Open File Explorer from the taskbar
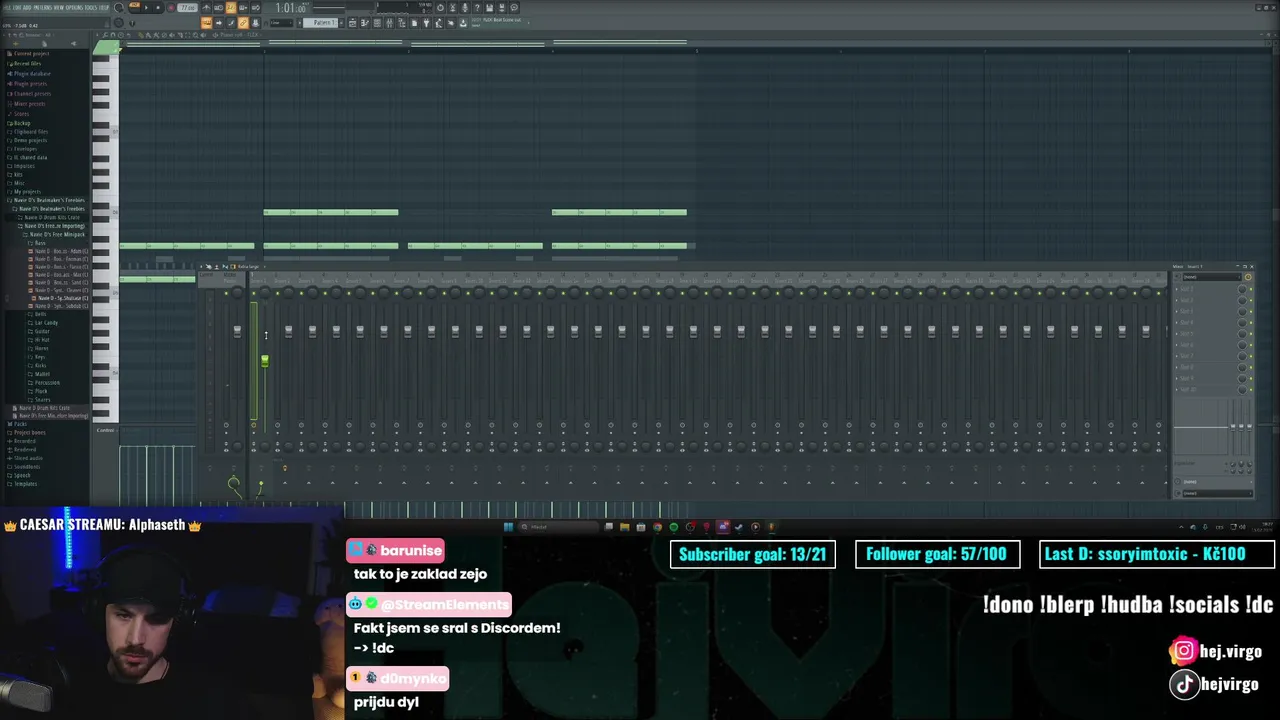The height and width of the screenshot is (720, 1280). [x=624, y=526]
